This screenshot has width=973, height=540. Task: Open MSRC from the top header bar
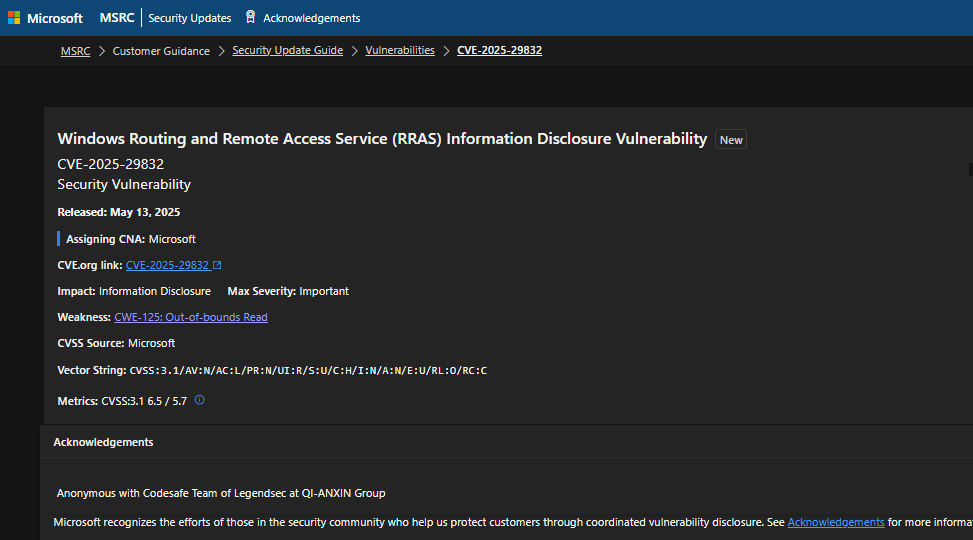point(117,18)
